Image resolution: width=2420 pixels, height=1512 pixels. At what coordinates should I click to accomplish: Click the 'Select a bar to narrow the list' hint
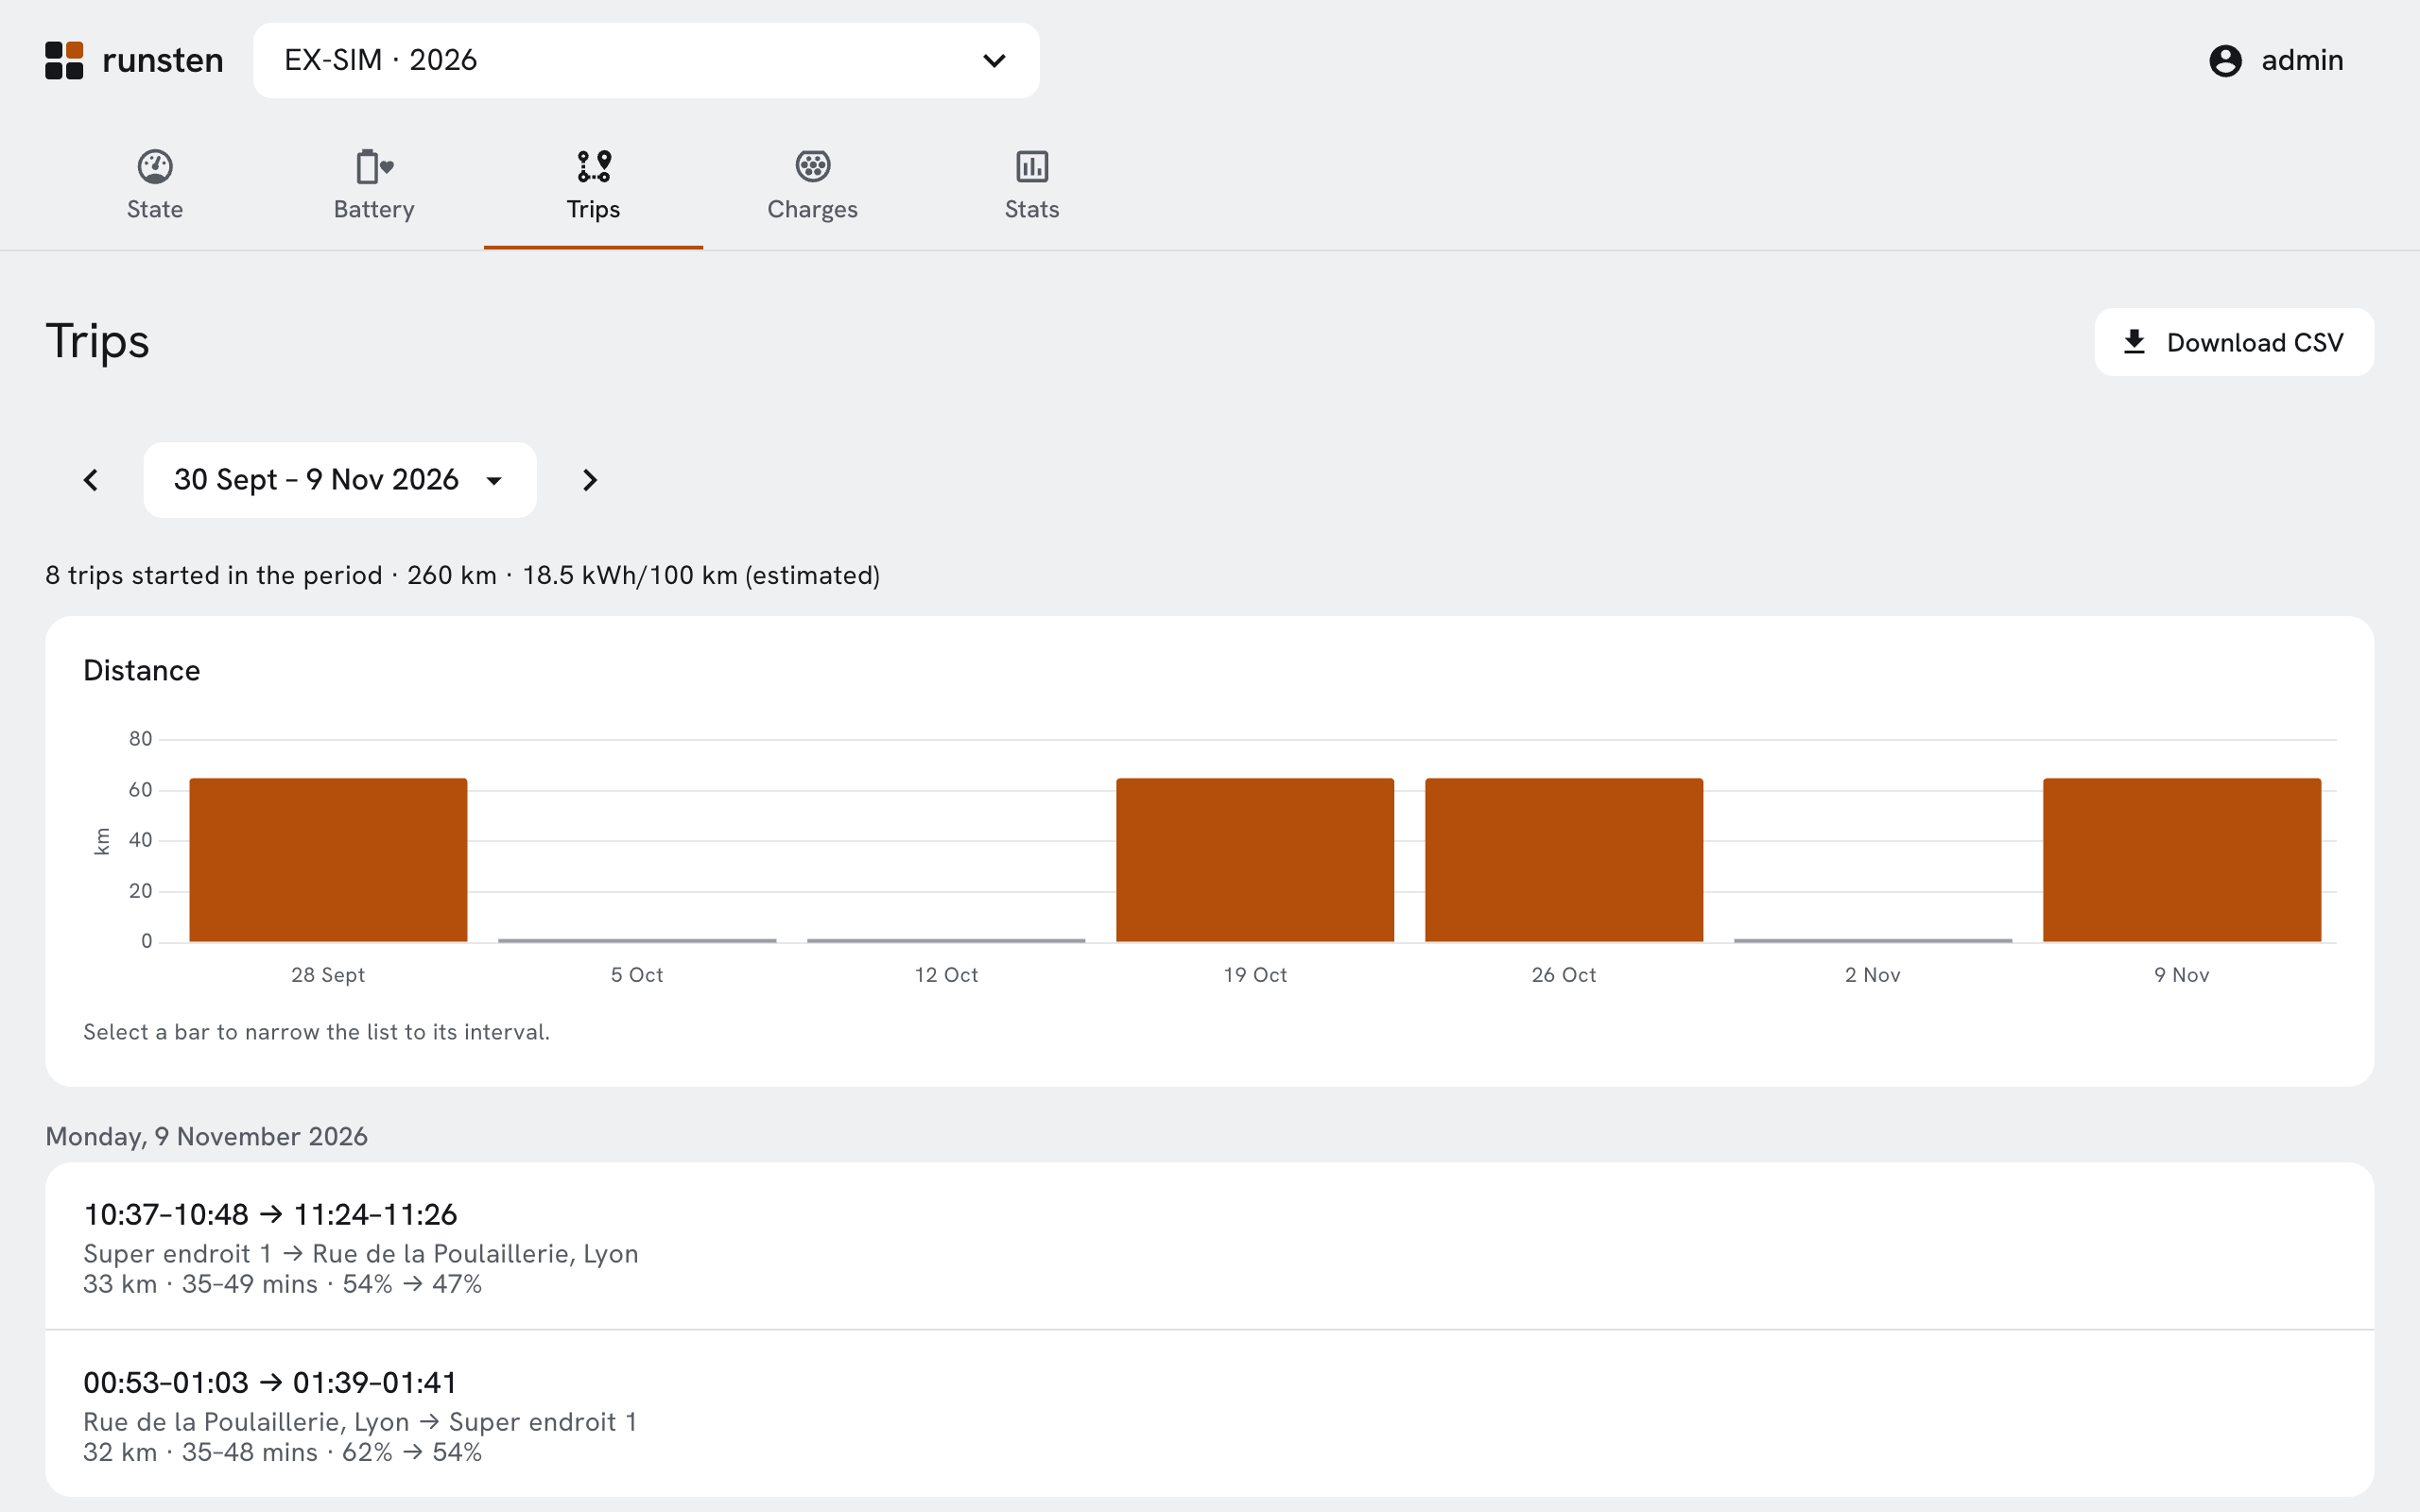click(317, 1032)
